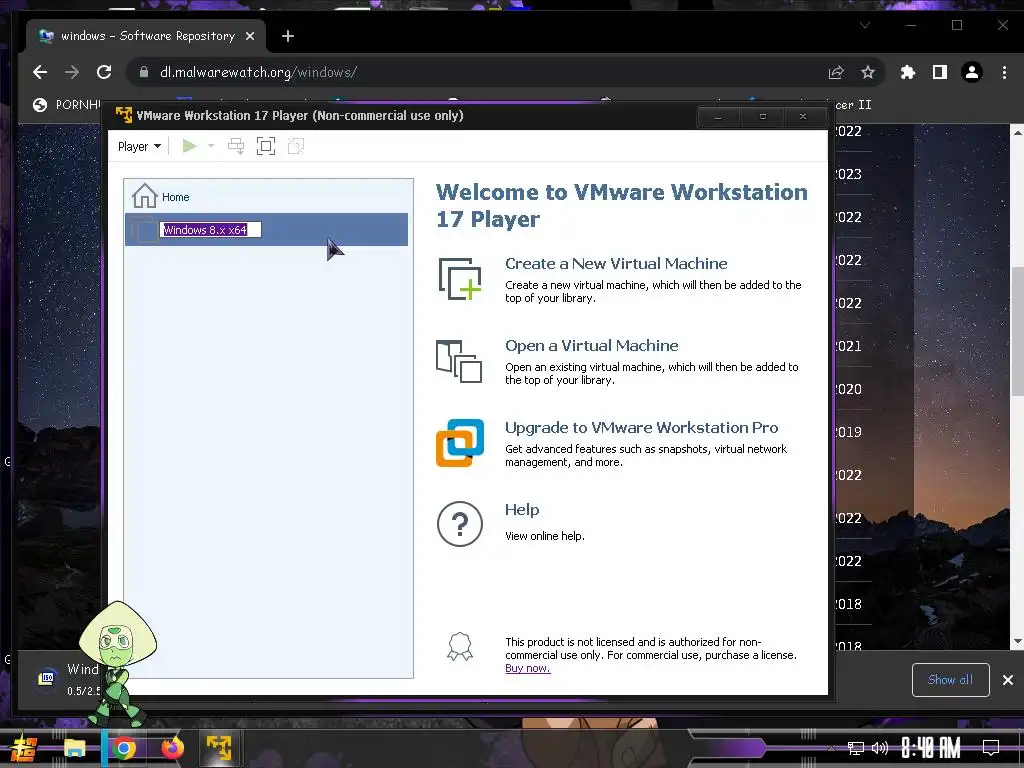
Task: Click the Unity mode toolbar icon
Action: pyautogui.click(x=296, y=146)
